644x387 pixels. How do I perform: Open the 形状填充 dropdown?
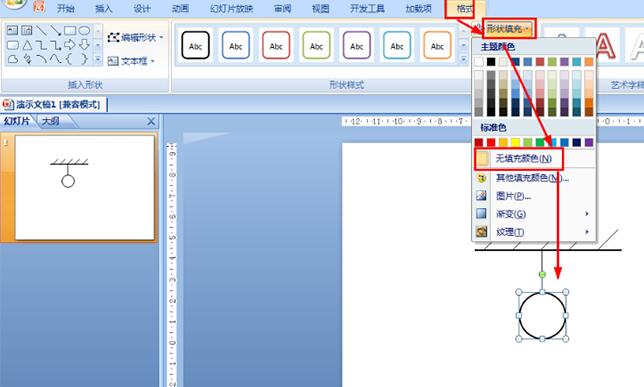(x=509, y=29)
